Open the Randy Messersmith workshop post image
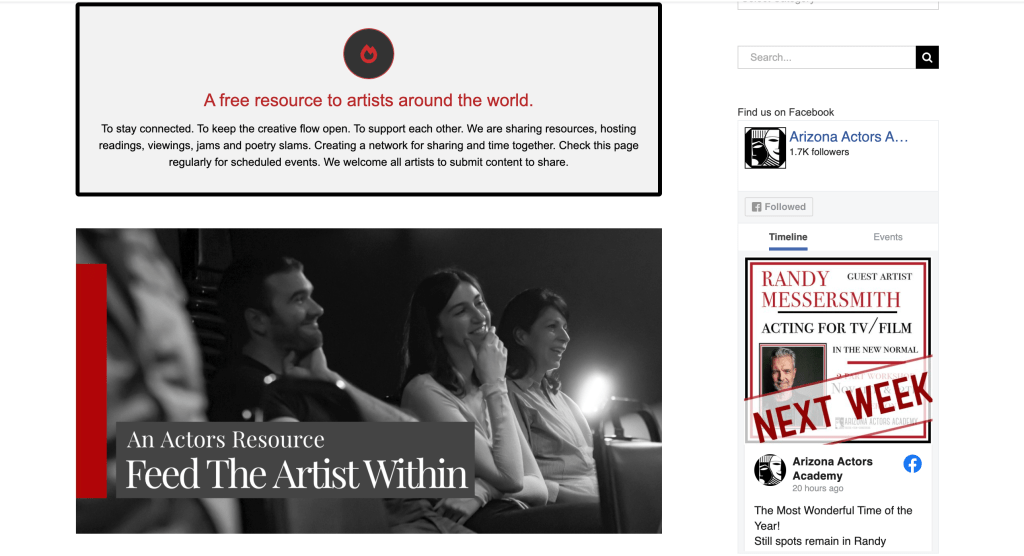Screen dimensions: 1024x556 837,350
